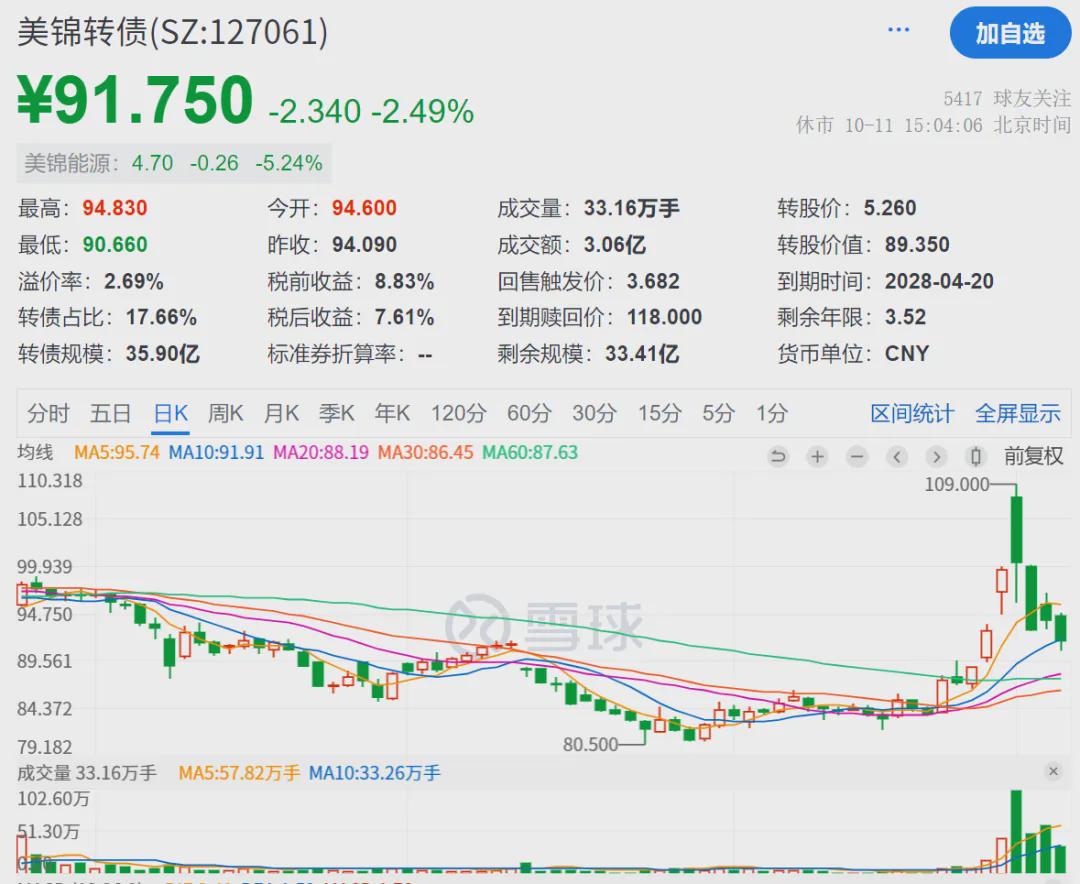Click the 美锦转债(SZ:127061) title

pos(172,32)
